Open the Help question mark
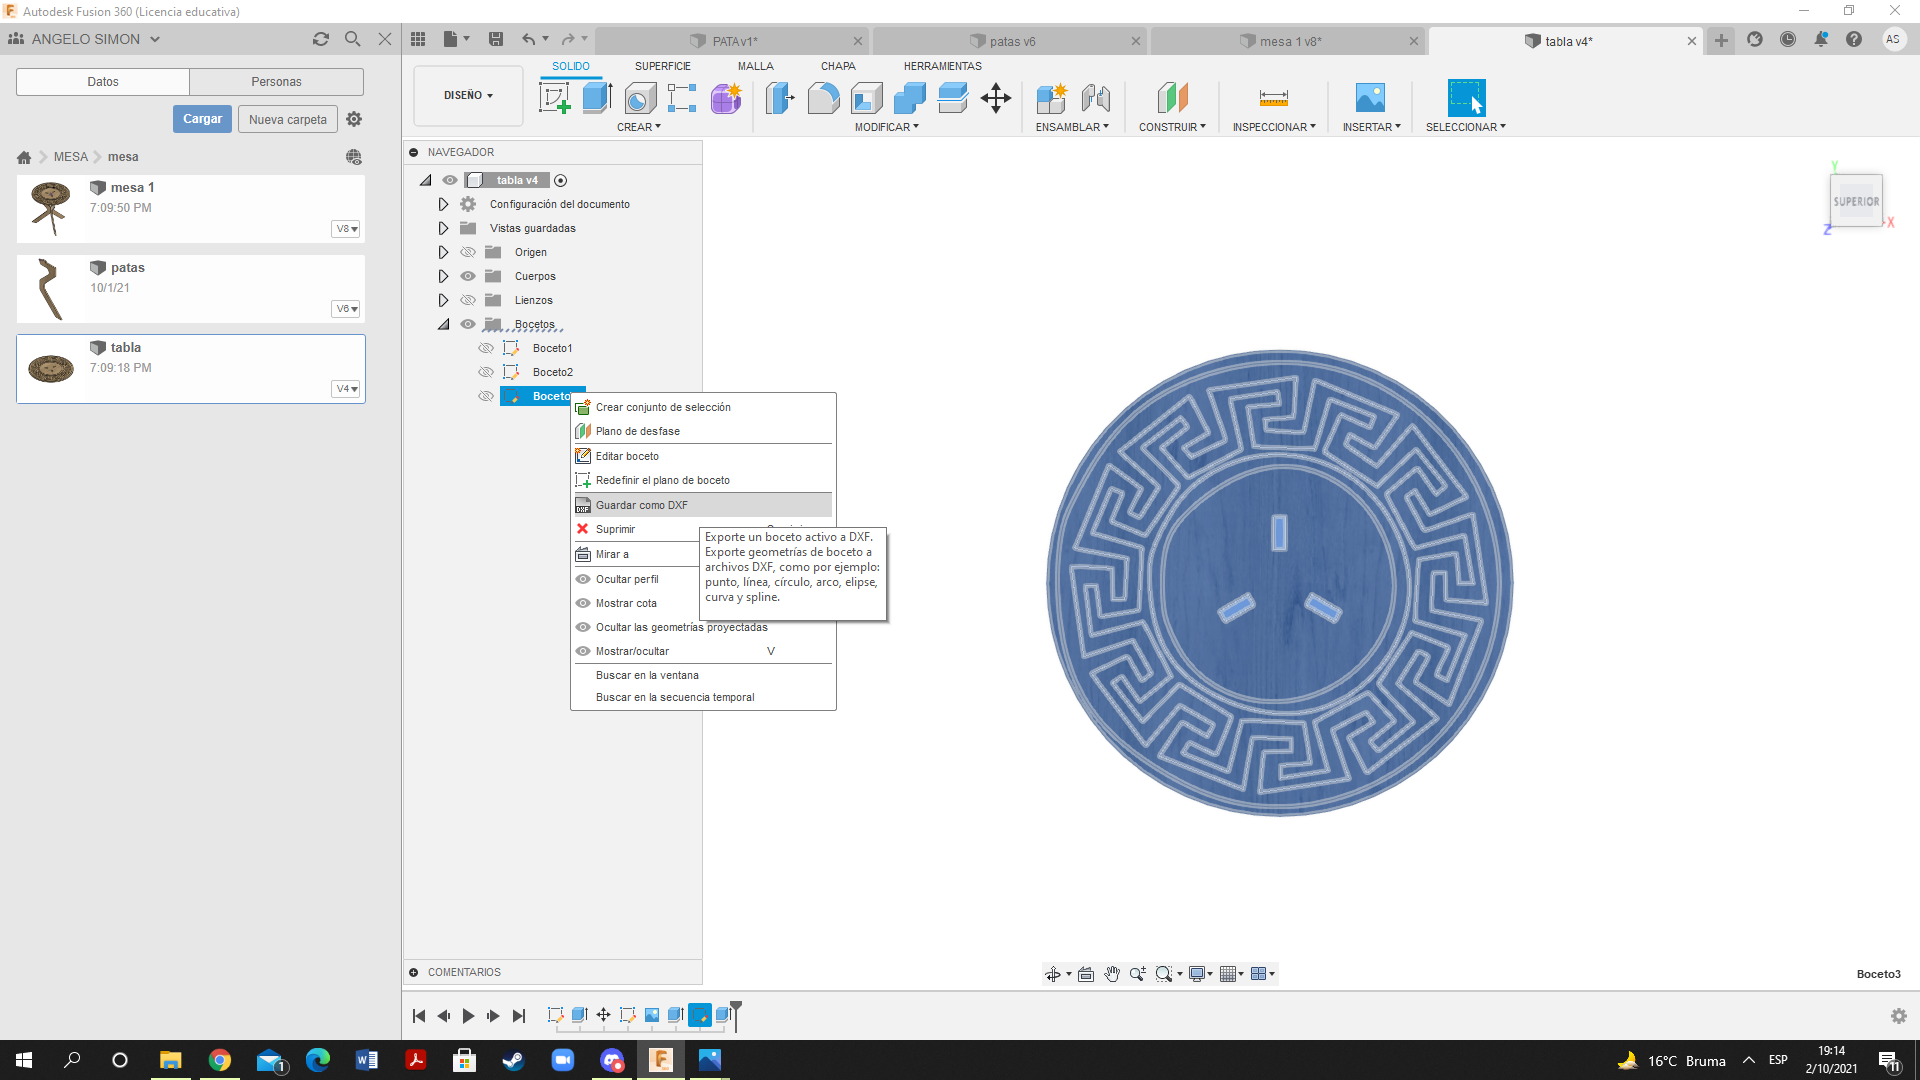The height and width of the screenshot is (1080, 1920). pos(1854,39)
